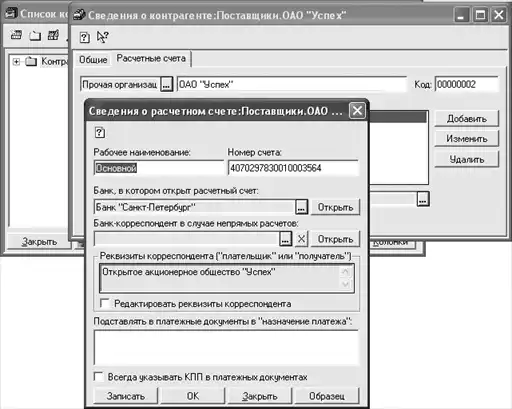Image resolution: width=512 pixels, height=409 pixels.
Task: Activate the What's This help pointer icon
Action: (103, 37)
